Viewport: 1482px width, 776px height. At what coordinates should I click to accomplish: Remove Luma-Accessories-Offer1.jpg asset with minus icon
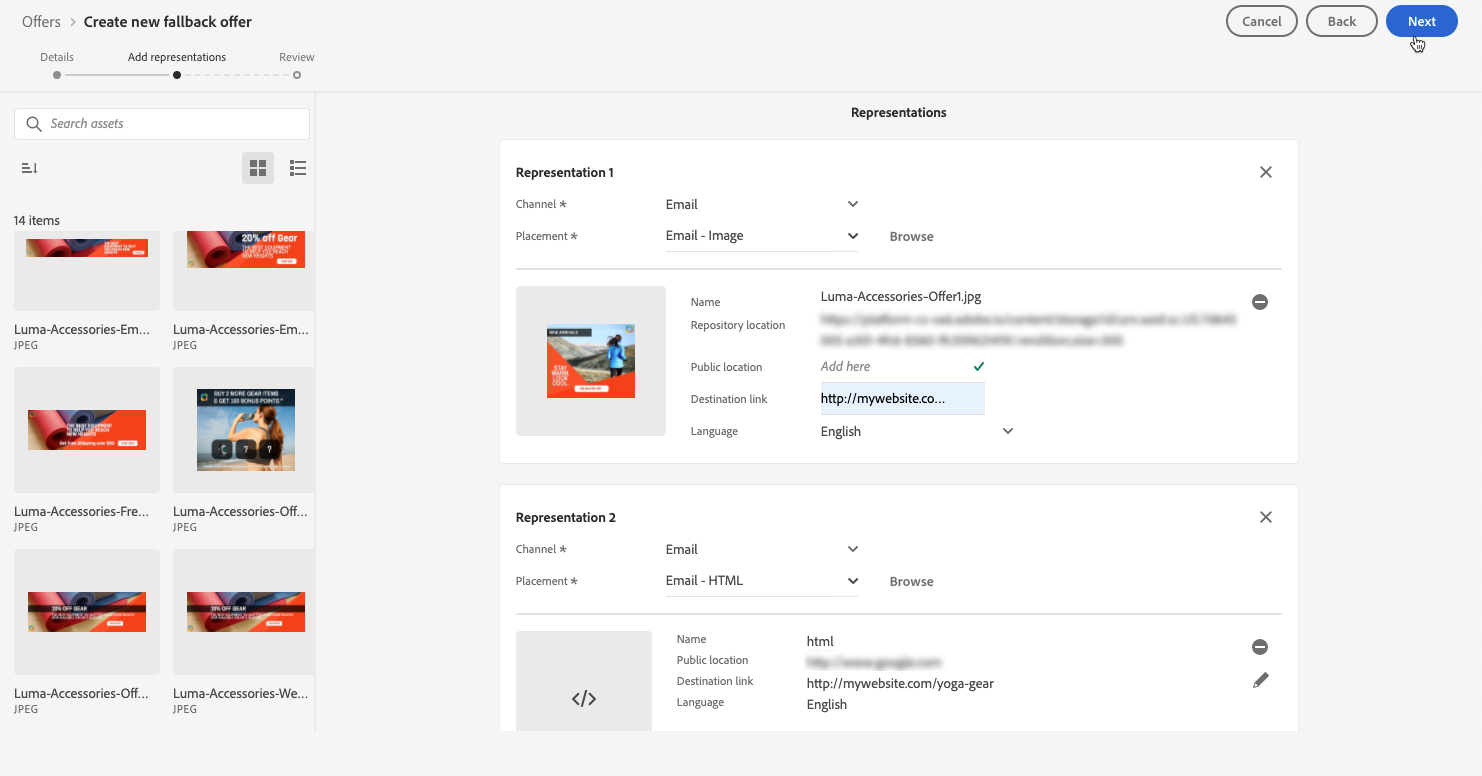(x=1260, y=302)
